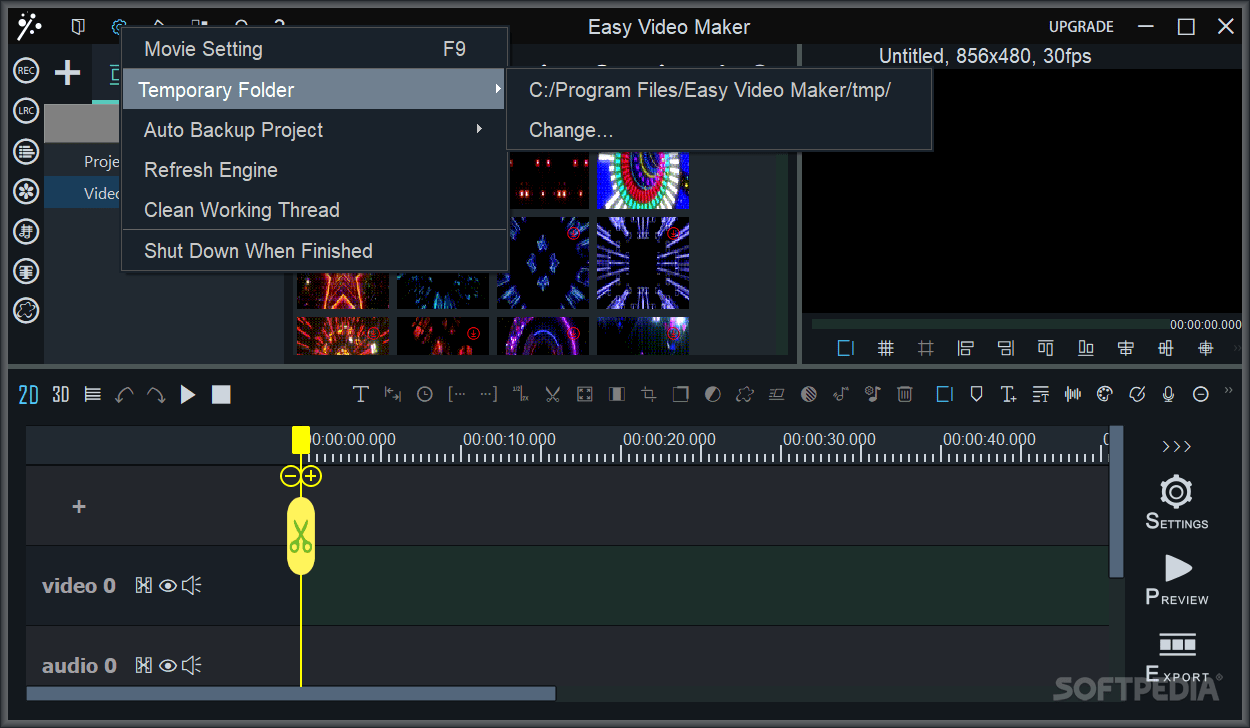Screen dimensions: 1250x728
Task: Toggle the dense grid overlay in preview
Action: (886, 348)
